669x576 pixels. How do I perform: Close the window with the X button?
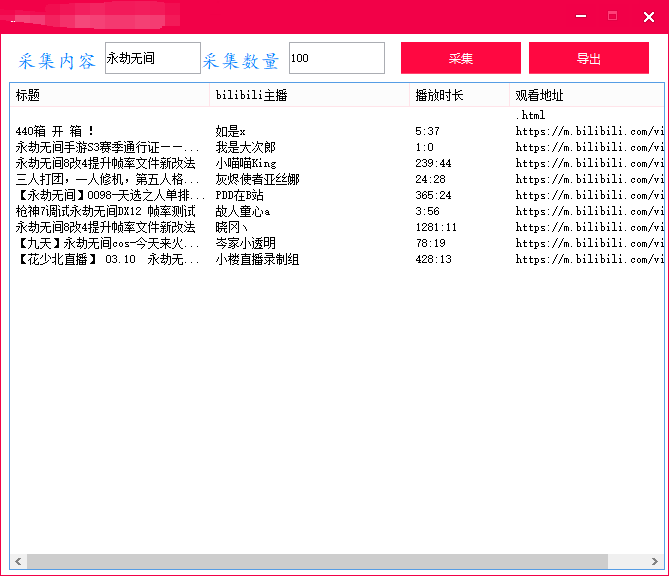tap(649, 17)
